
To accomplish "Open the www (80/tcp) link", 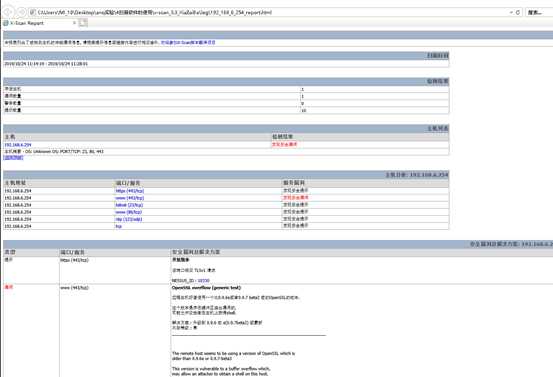I will (128, 212).
